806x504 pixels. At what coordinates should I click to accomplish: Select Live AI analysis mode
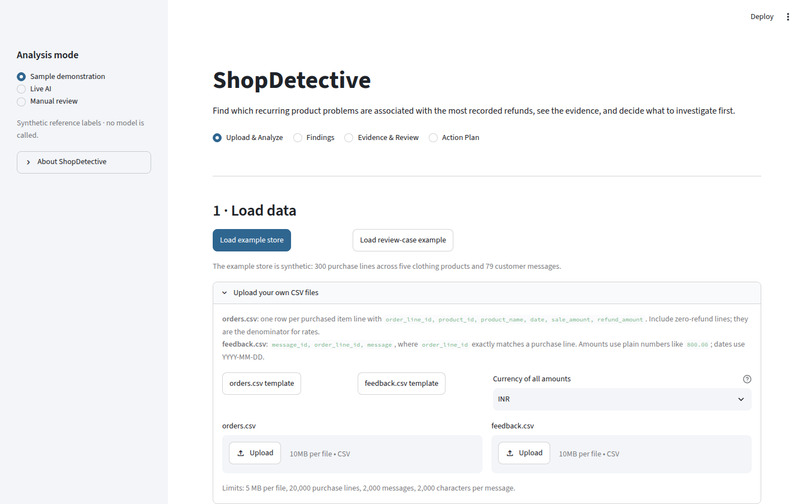34,88
